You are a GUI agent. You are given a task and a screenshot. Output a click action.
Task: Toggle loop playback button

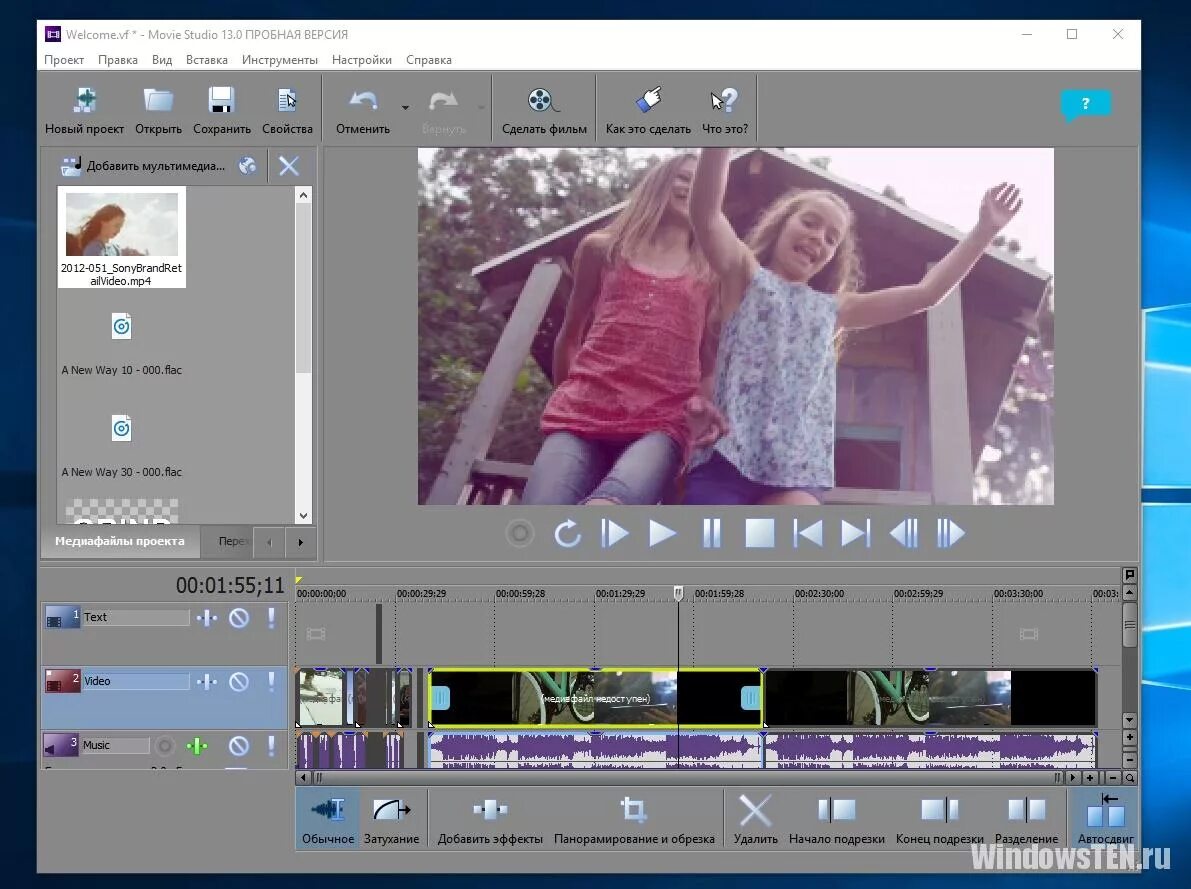(x=567, y=533)
